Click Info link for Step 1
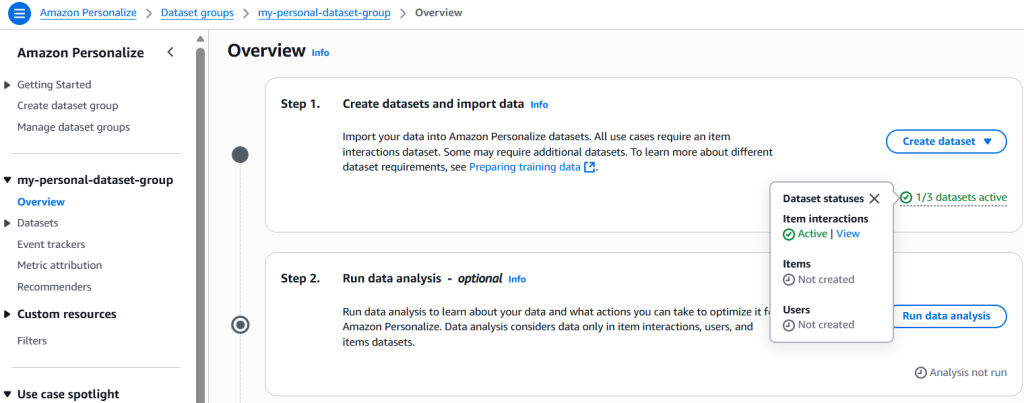This screenshot has height=403, width=1024. point(539,105)
